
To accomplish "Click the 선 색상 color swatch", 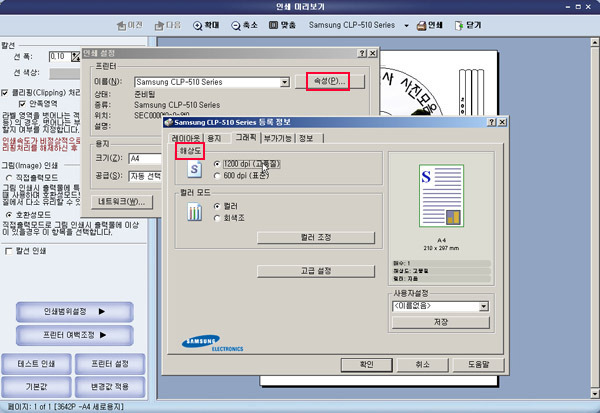I will click(65, 73).
